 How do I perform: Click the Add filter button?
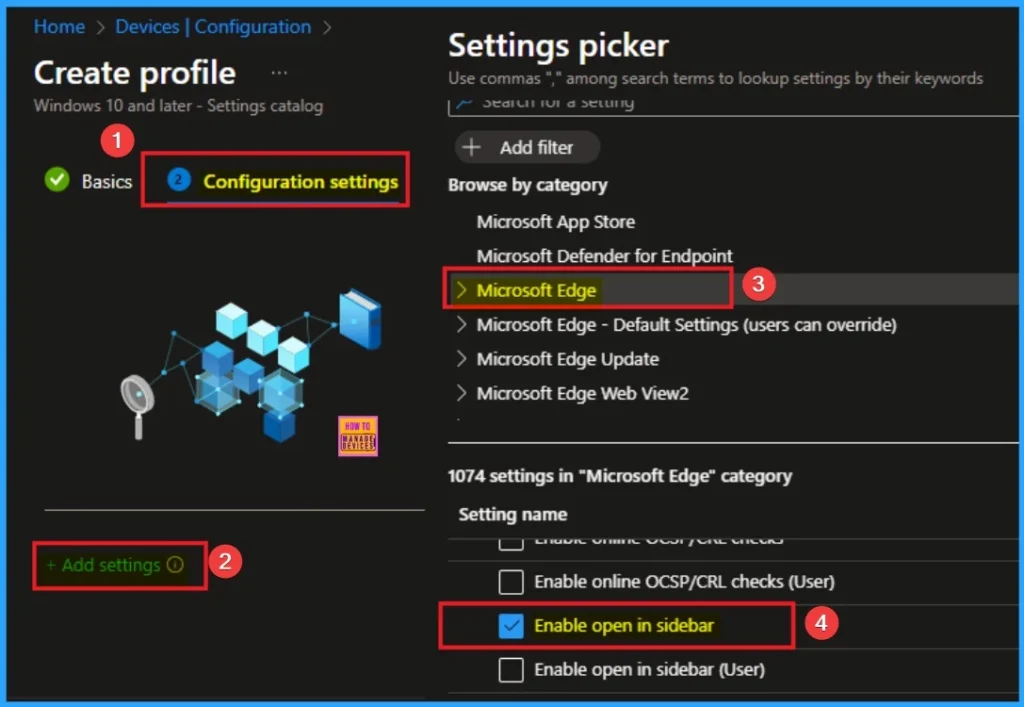click(526, 148)
